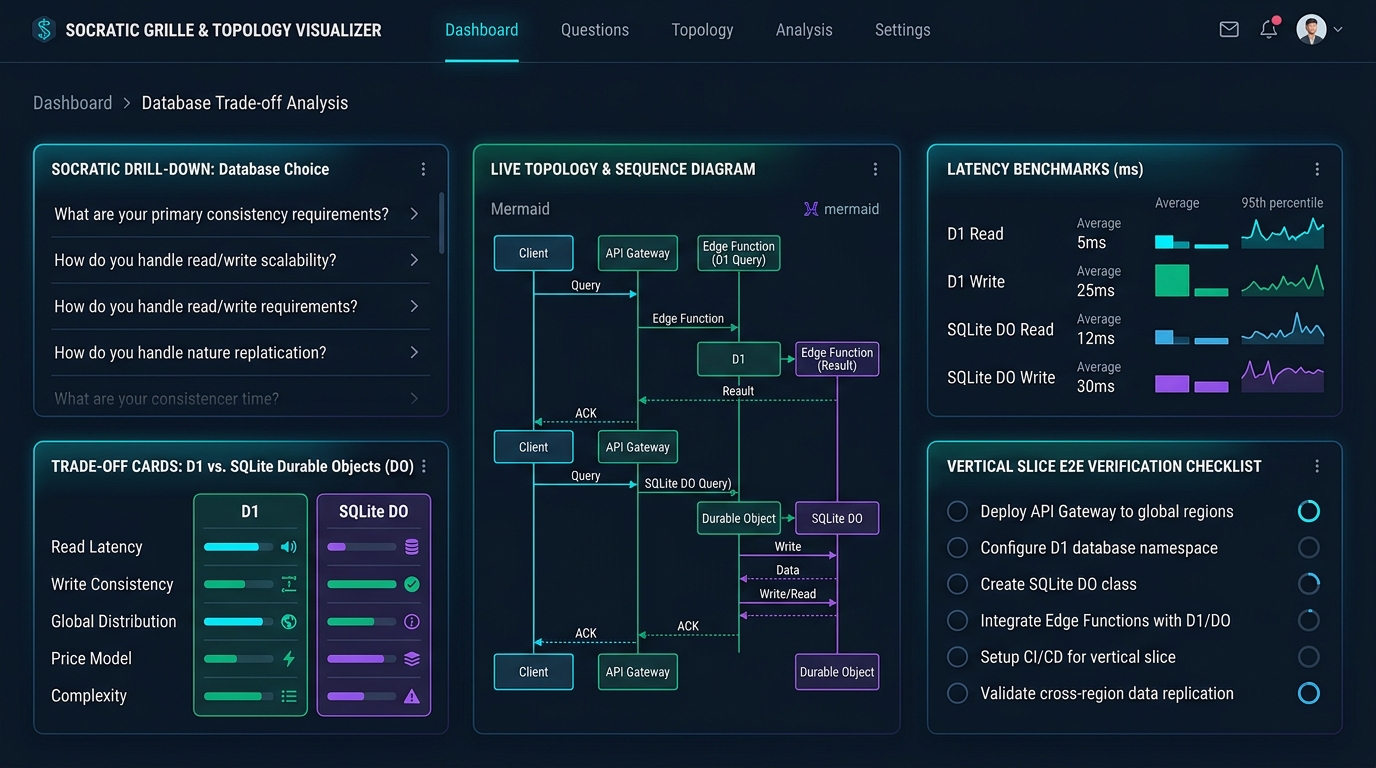Click D1 Complexity progress bar
The height and width of the screenshot is (768, 1376).
[238, 696]
